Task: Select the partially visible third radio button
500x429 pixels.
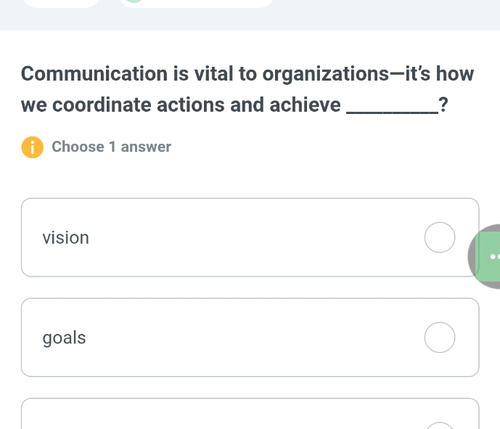Action: coord(440,426)
